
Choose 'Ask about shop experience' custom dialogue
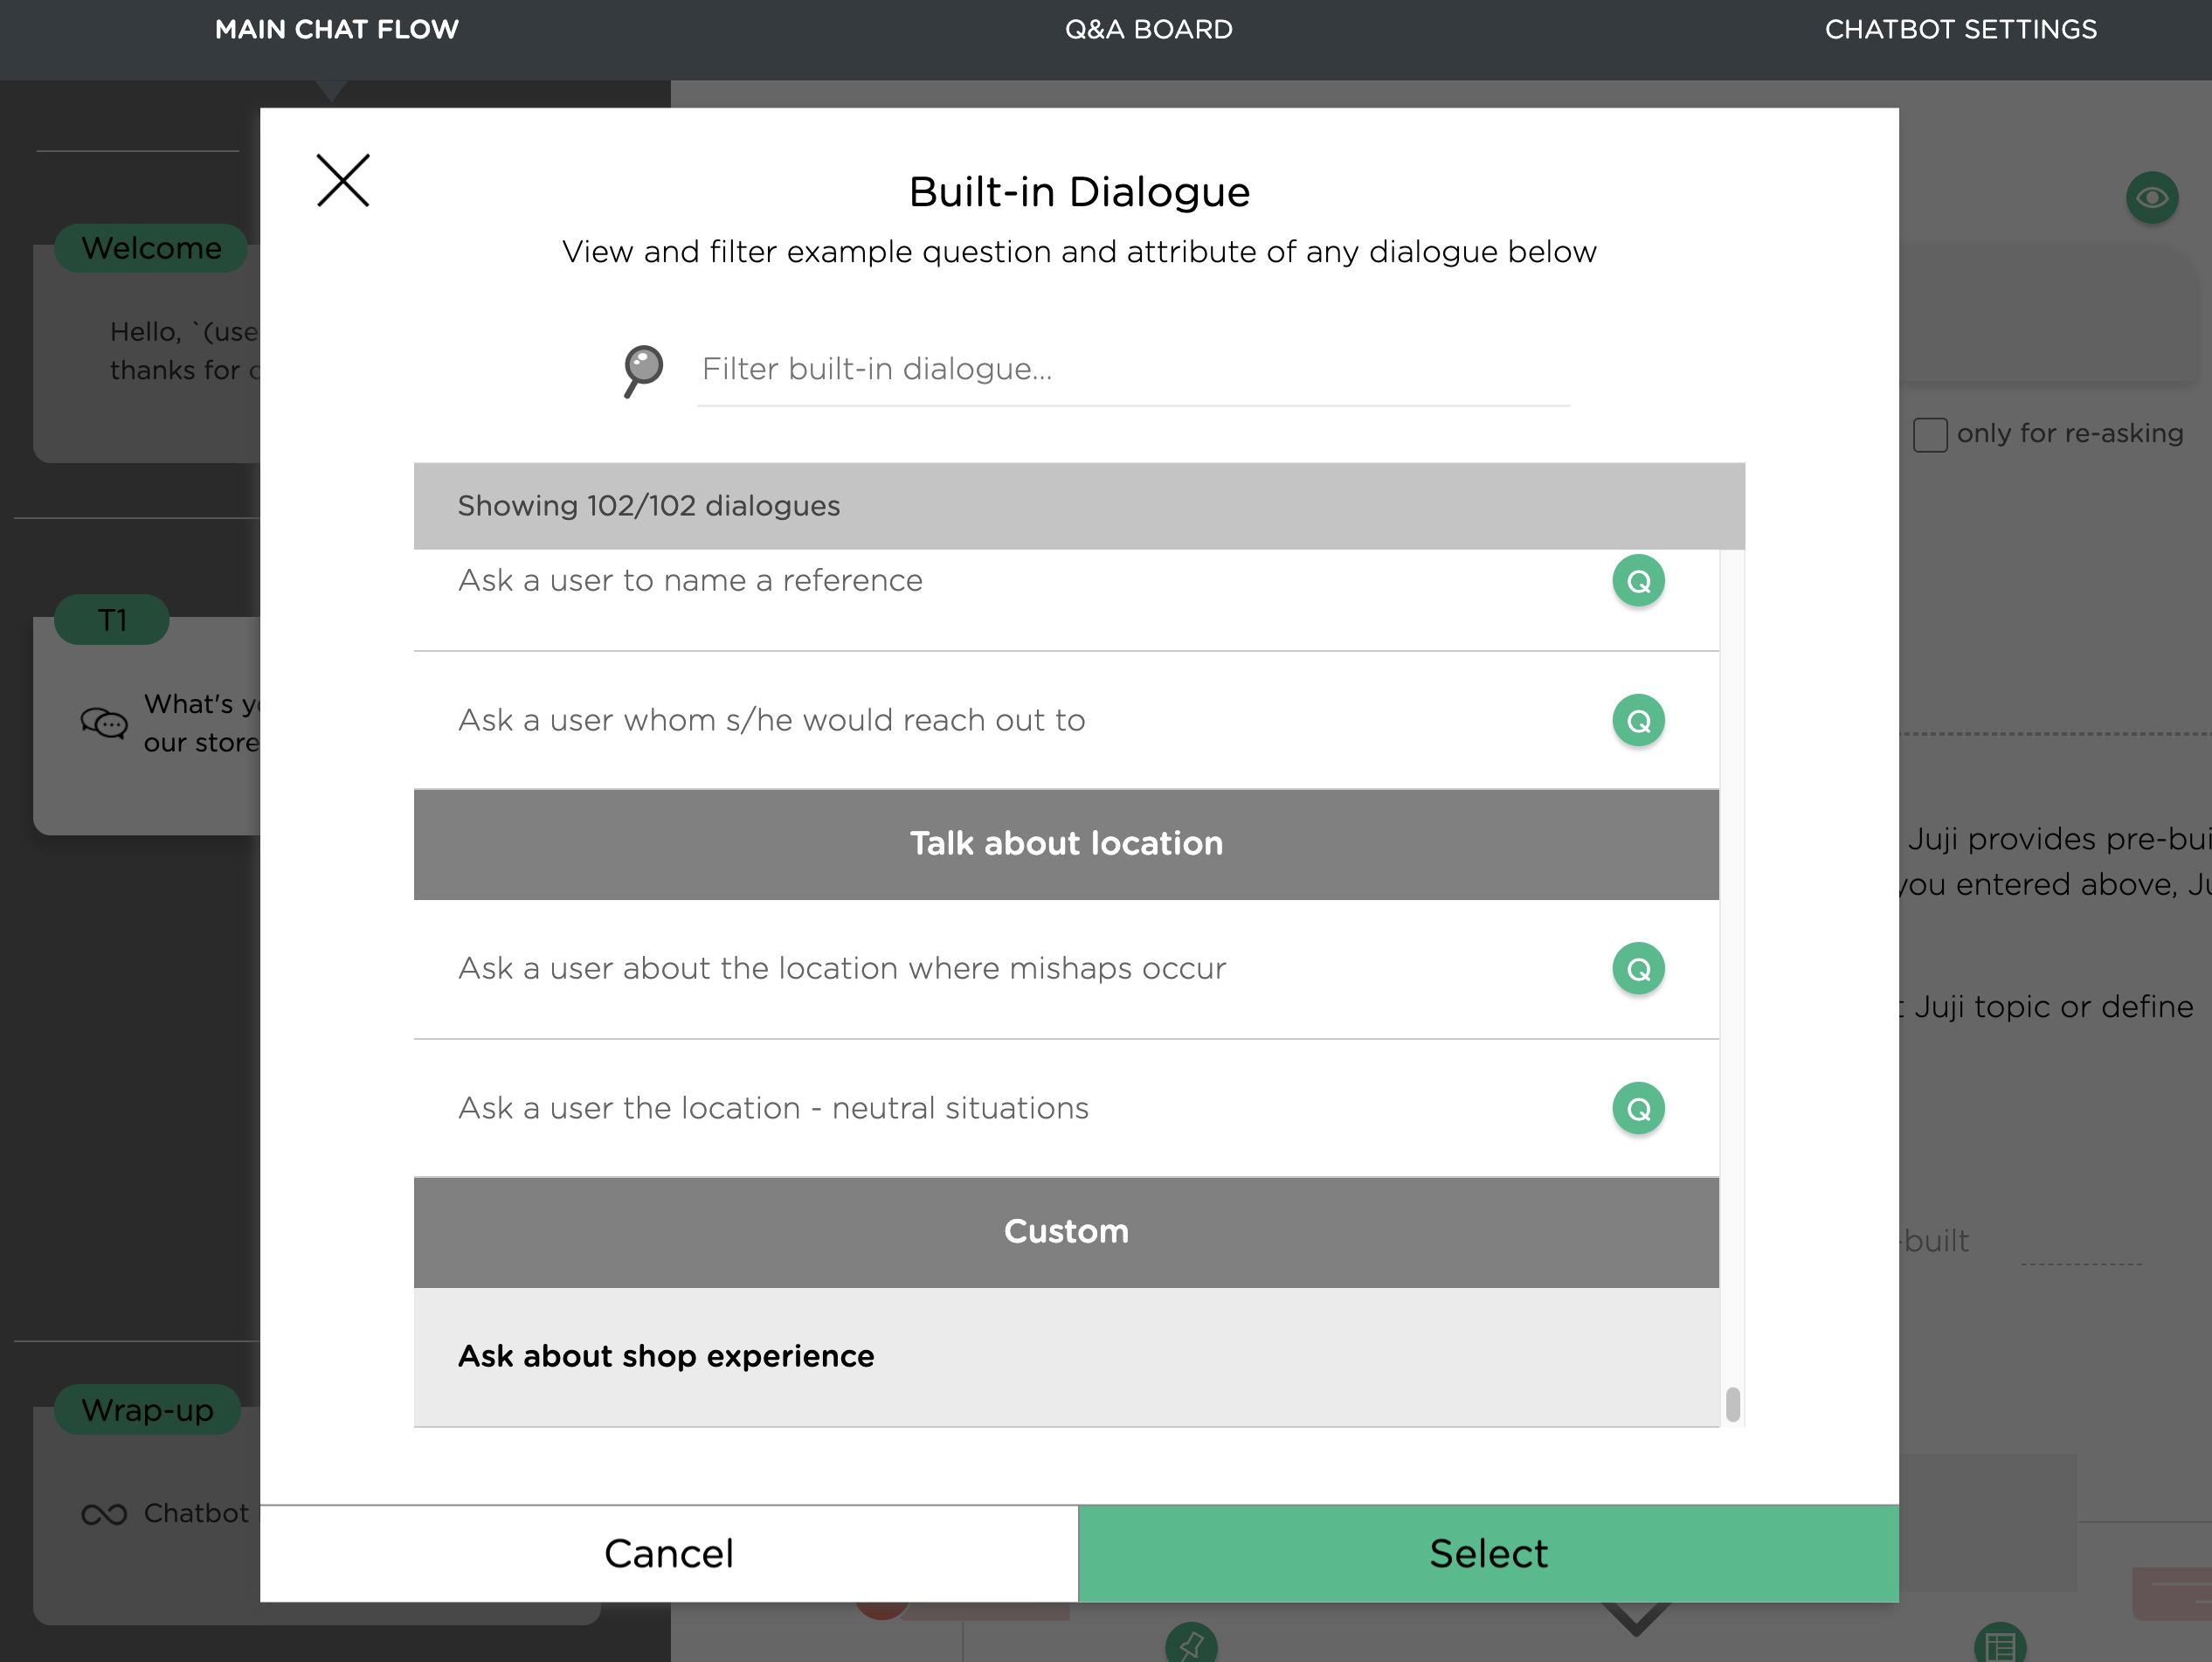pos(1066,1357)
